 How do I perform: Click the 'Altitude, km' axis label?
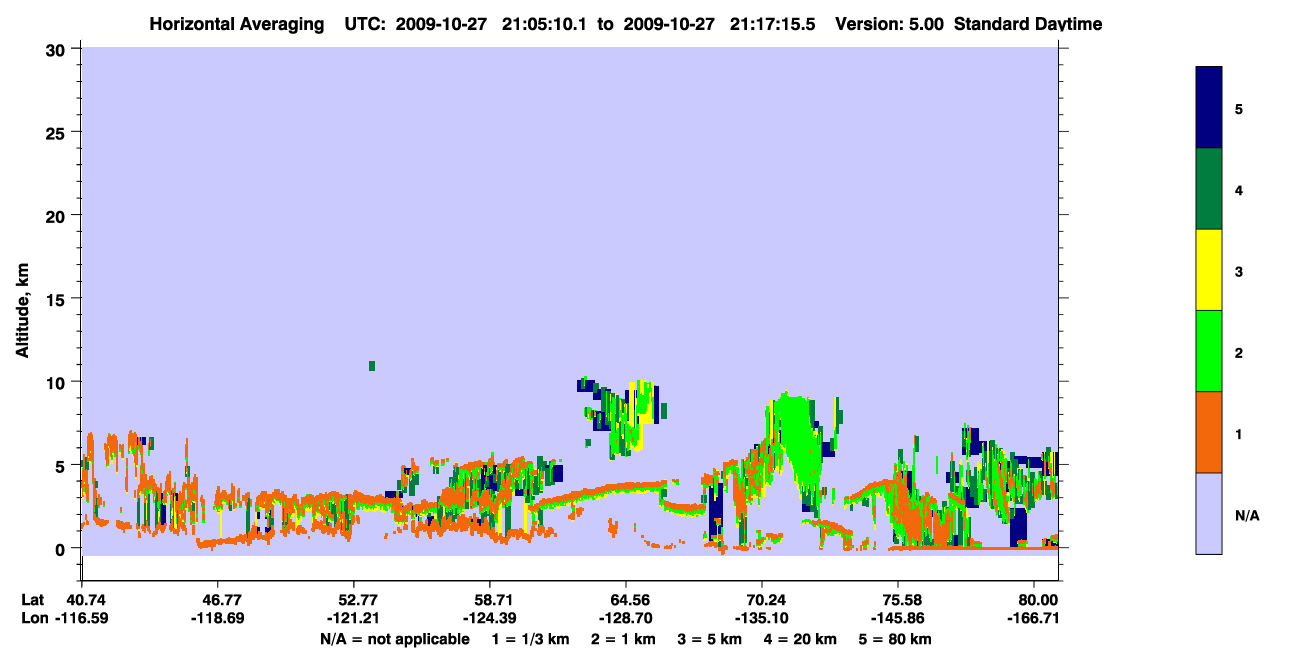pos(21,311)
